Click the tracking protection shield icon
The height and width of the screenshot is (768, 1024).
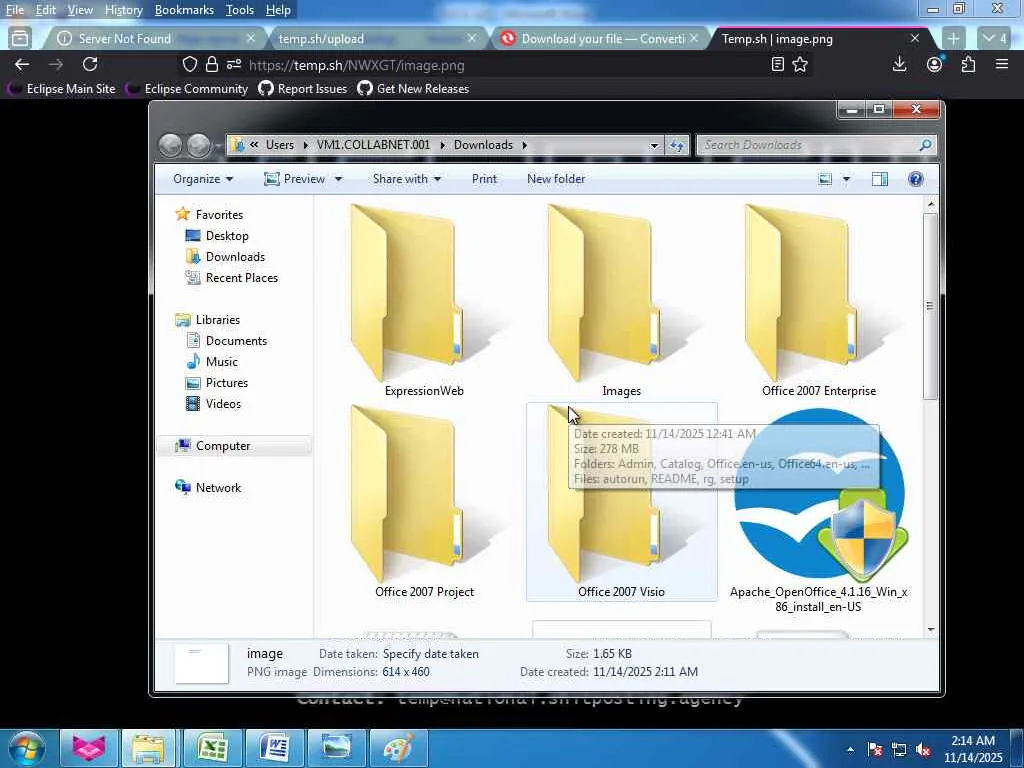point(189,64)
